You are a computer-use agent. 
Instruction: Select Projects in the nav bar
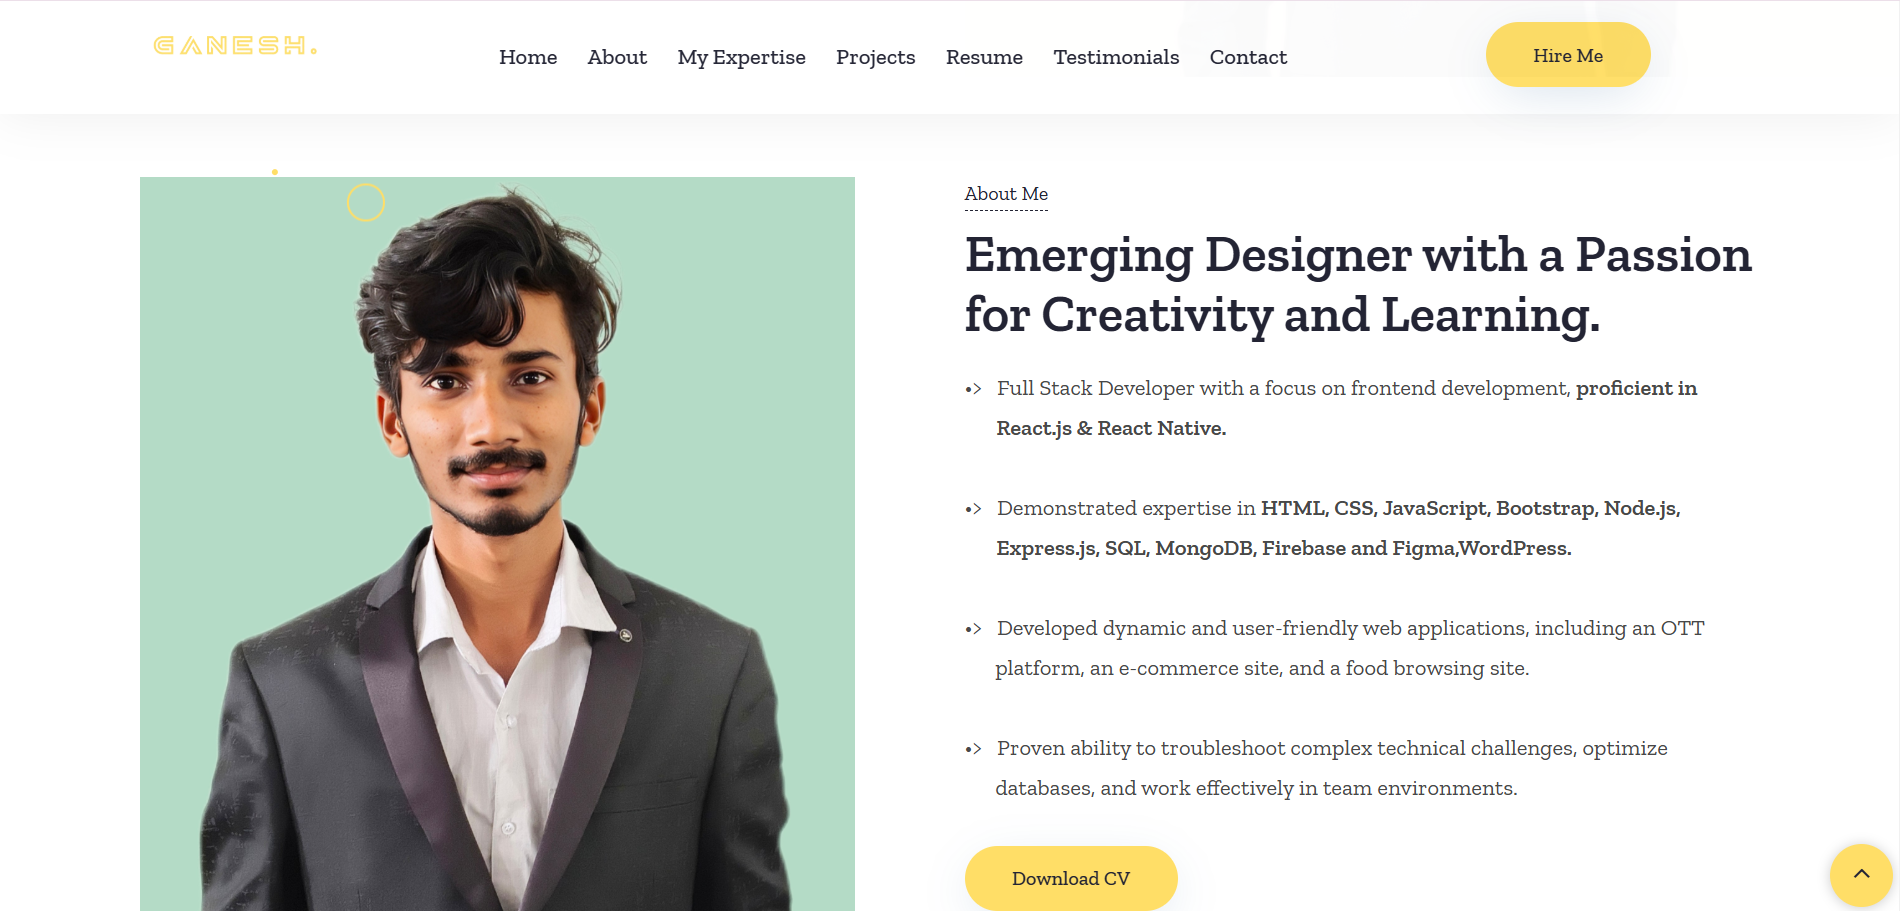875,58
